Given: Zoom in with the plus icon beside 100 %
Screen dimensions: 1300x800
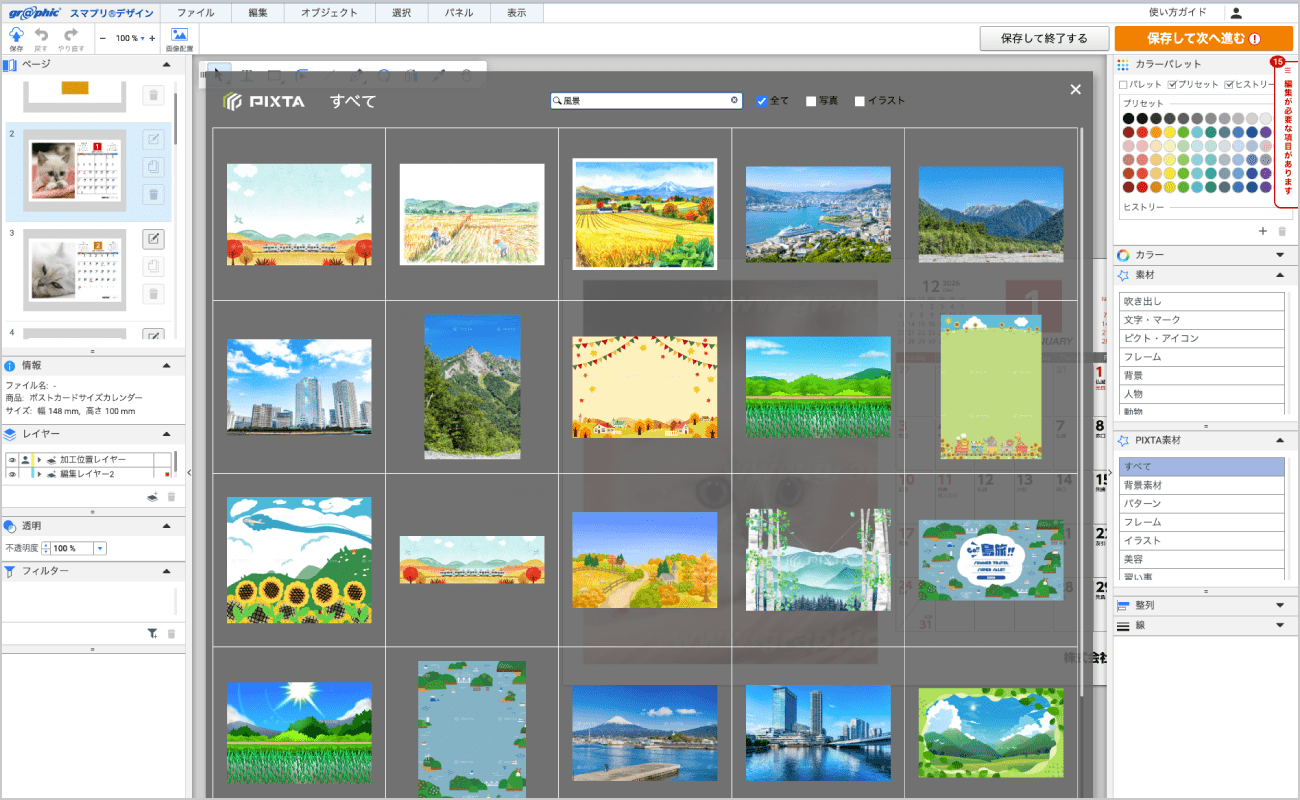Looking at the screenshot, I should coord(152,38).
